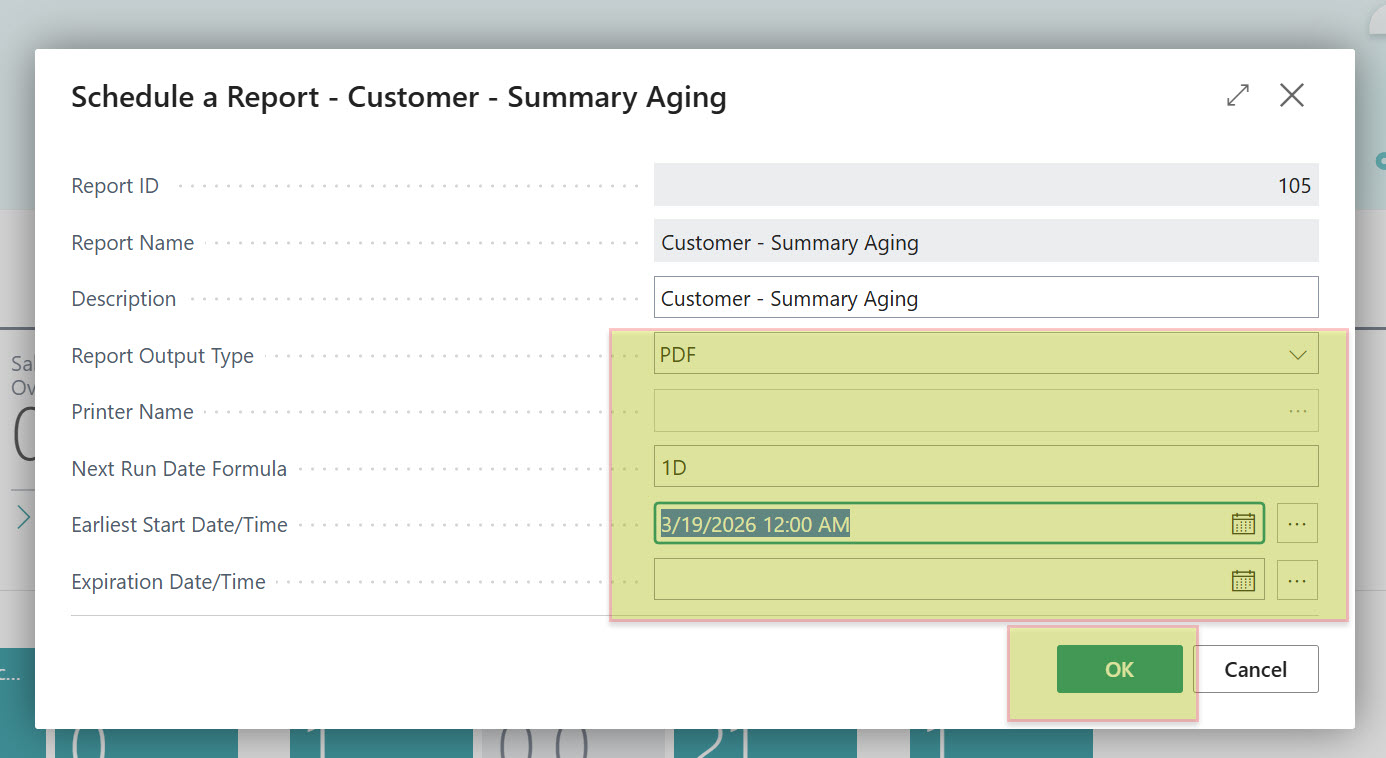This screenshot has width=1386, height=758.
Task: Click the empty Expiration Date/Time field
Action: 940,581
